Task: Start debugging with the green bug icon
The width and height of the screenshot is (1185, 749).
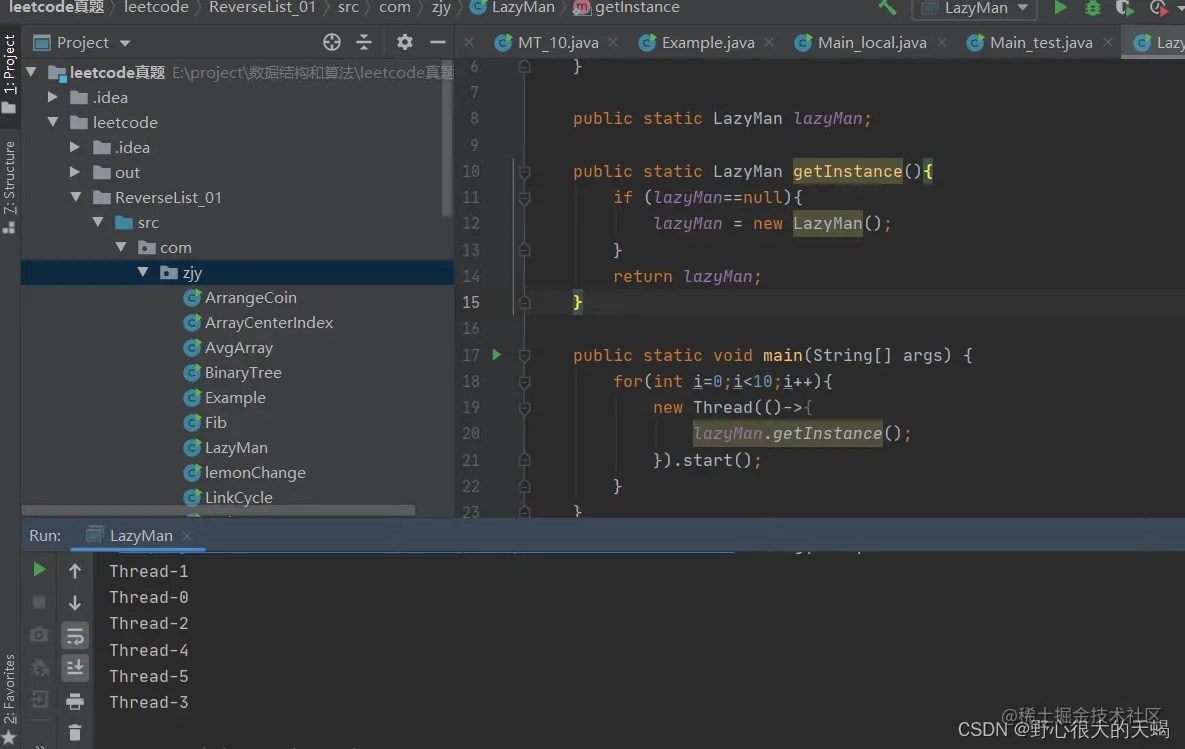Action: click(1093, 8)
